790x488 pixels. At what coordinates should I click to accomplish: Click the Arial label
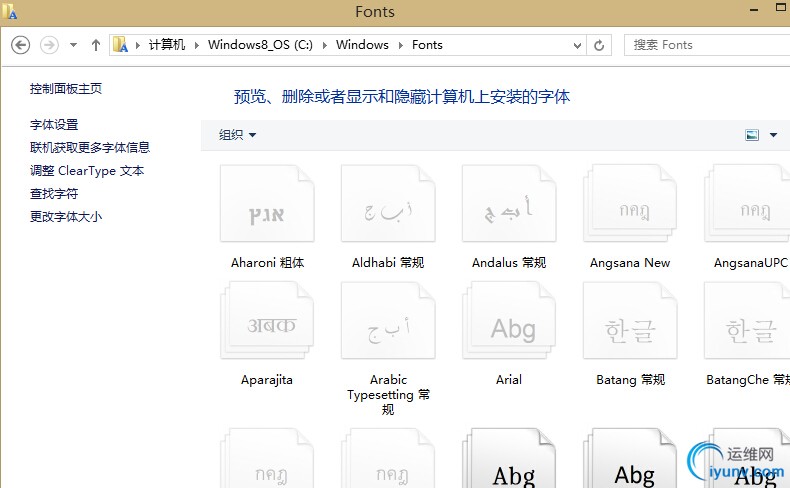click(x=509, y=380)
